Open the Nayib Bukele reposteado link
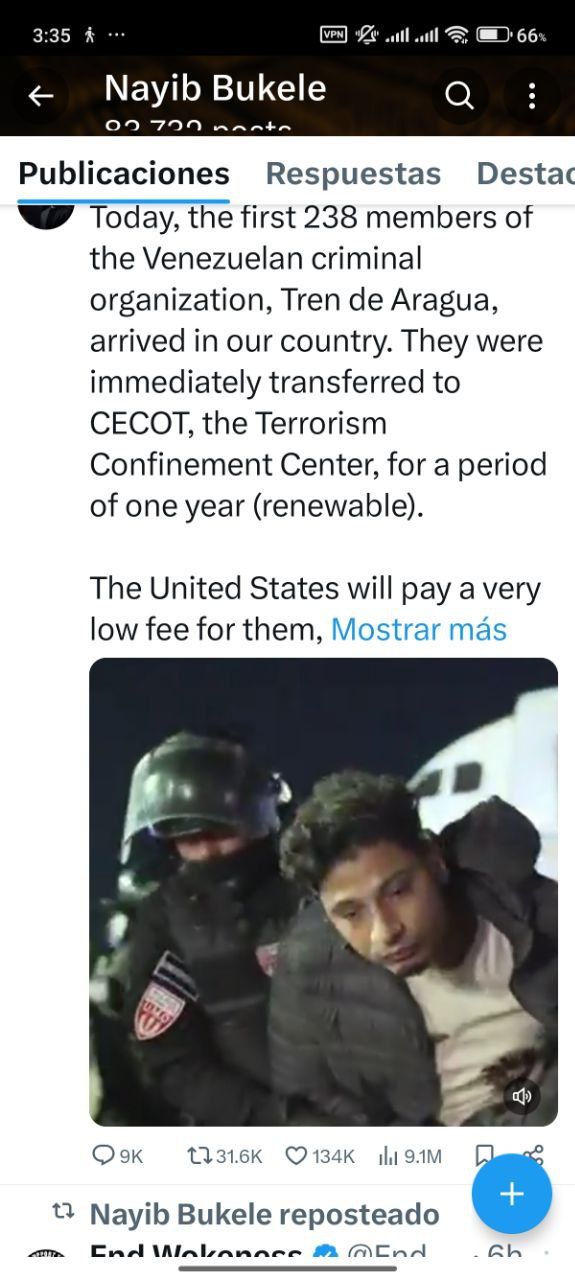Viewport: 575px width, 1280px height. 265,1214
